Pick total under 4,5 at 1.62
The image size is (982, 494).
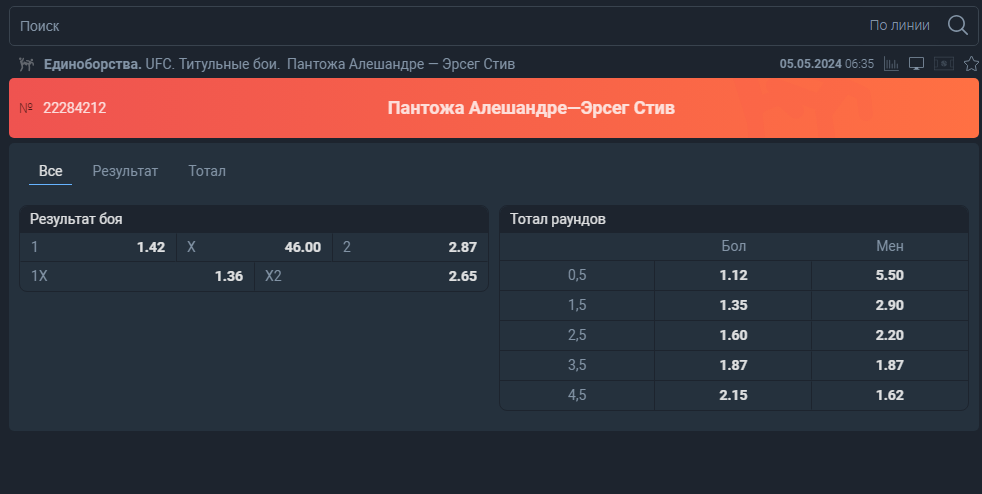point(889,396)
